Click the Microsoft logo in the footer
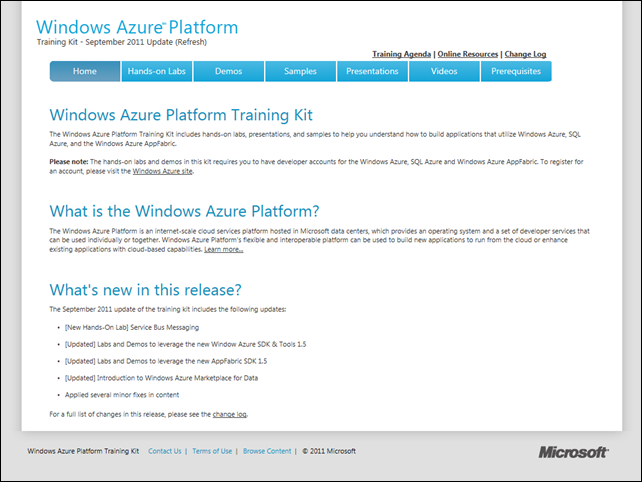This screenshot has height=482, width=642. [573, 452]
